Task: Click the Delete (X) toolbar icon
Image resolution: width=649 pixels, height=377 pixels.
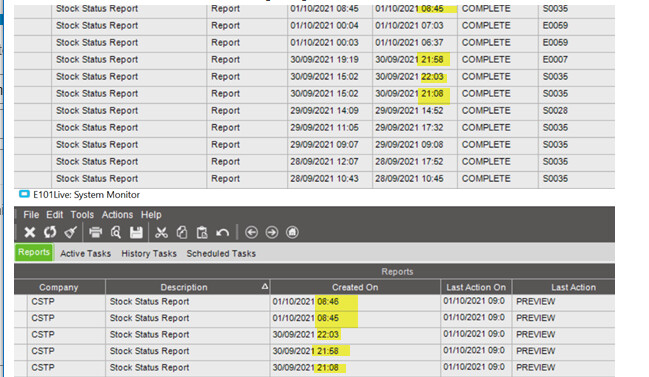Action: 29,233
